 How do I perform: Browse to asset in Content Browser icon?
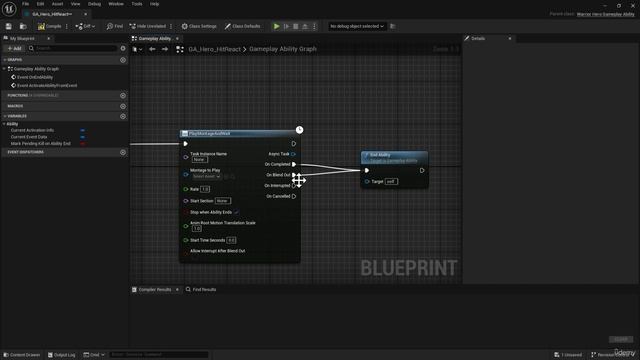tap(23, 26)
